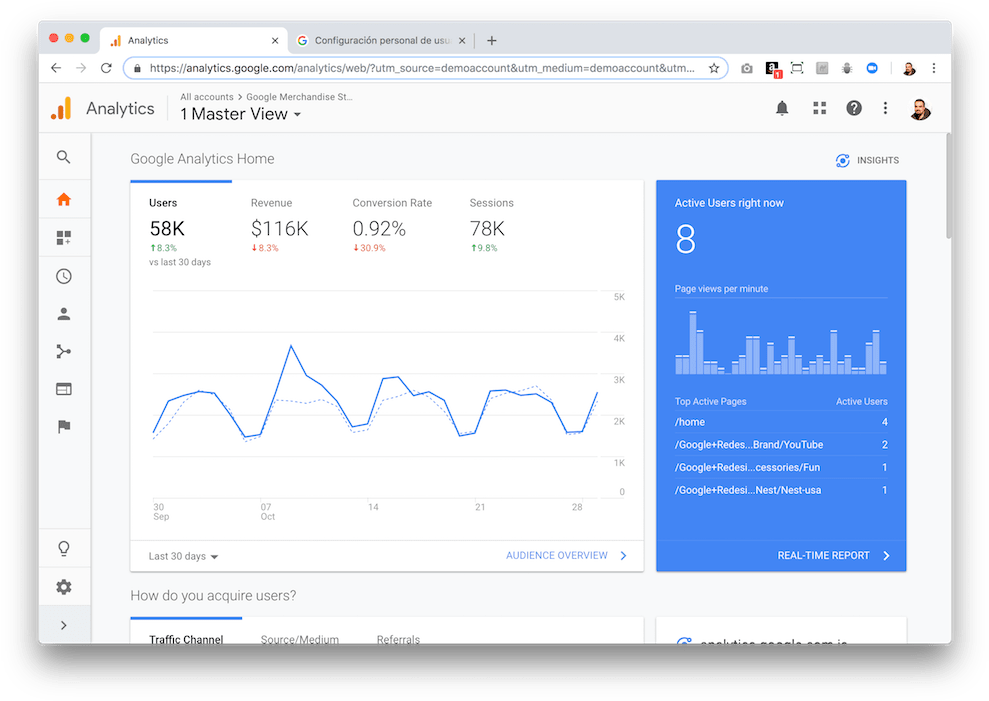Open the account avatar in the Analytics header
This screenshot has height=701, width=989.
(x=920, y=109)
